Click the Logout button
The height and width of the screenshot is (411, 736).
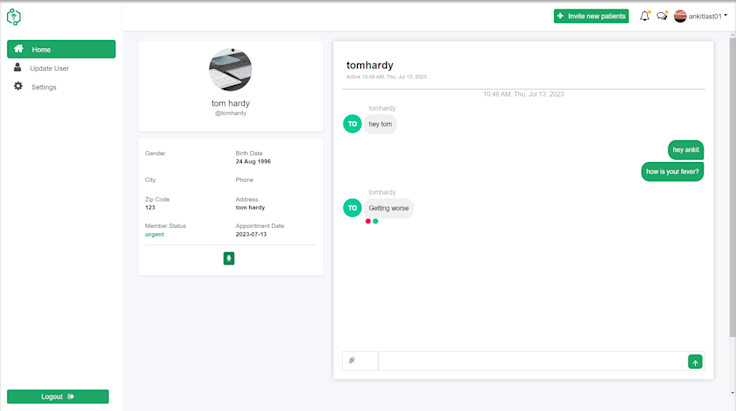(x=58, y=396)
